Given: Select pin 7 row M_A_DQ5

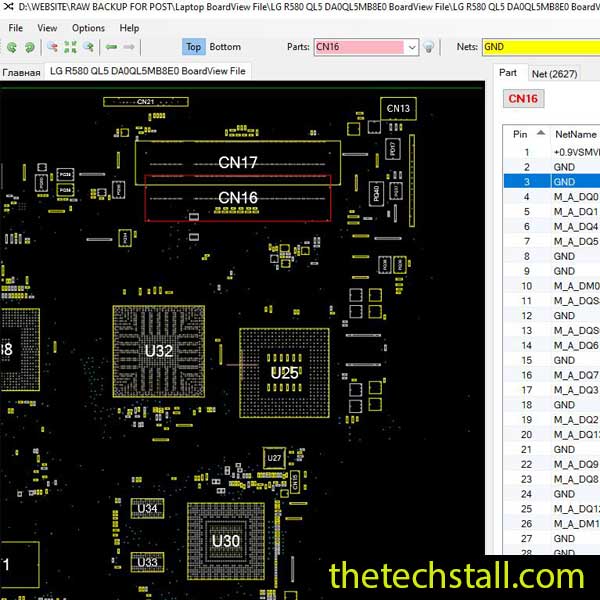Looking at the screenshot, I should click(551, 241).
